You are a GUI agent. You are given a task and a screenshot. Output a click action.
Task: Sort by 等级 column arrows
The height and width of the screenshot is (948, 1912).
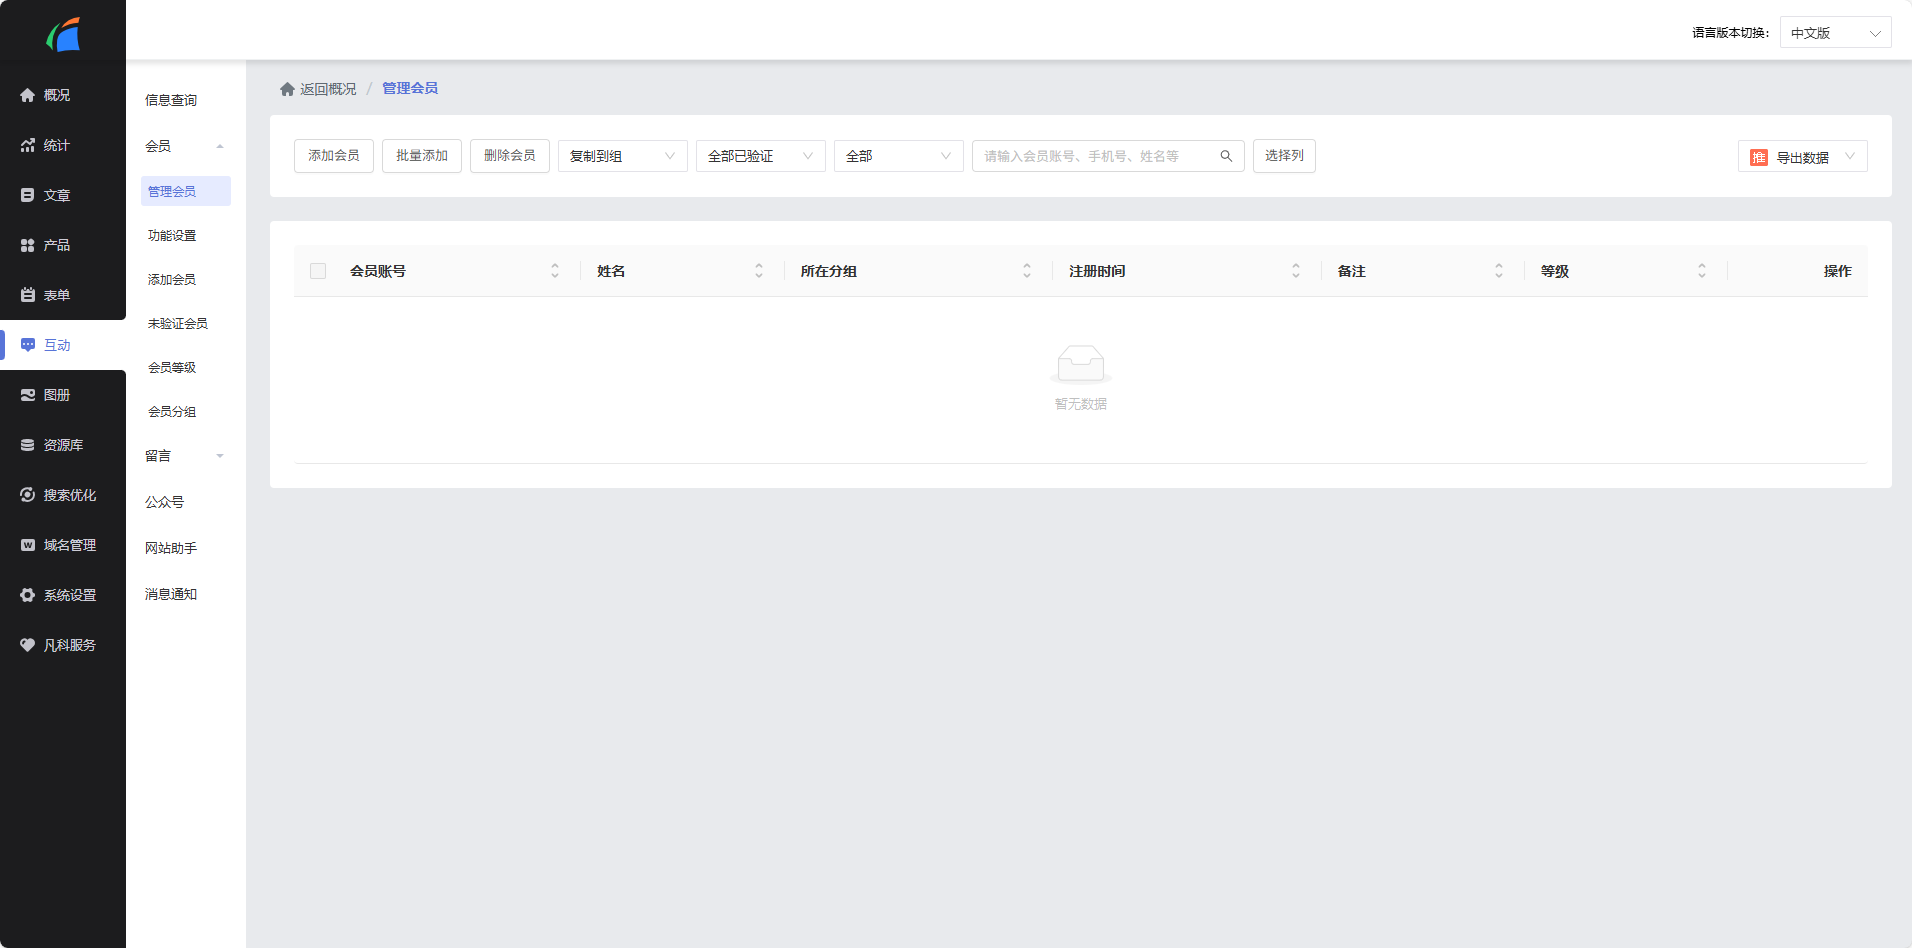point(1702,271)
